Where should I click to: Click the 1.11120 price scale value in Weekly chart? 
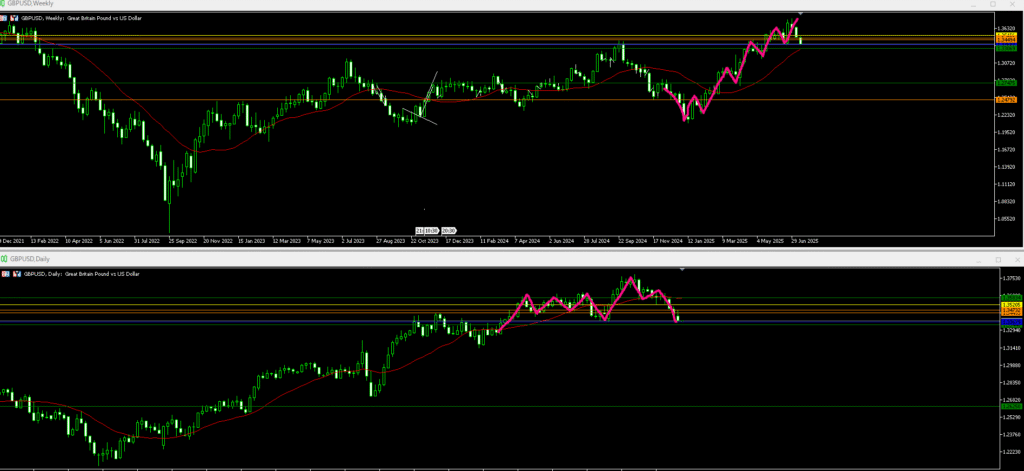(x=1006, y=184)
